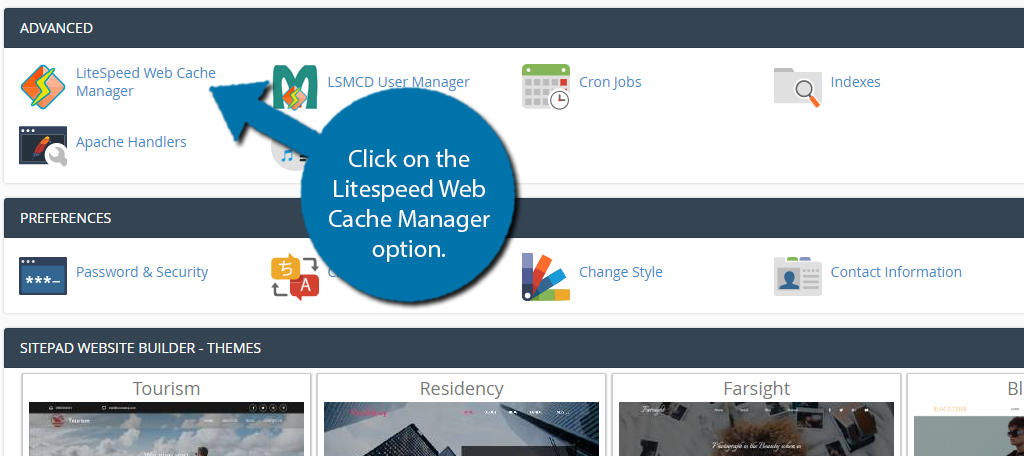Click the Tourism theme title

(x=167, y=389)
